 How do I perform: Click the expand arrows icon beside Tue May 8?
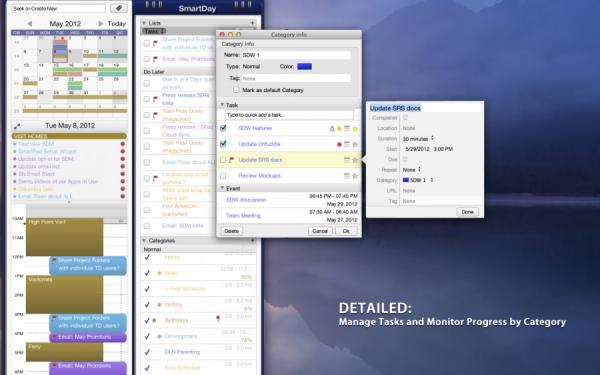(x=16, y=126)
